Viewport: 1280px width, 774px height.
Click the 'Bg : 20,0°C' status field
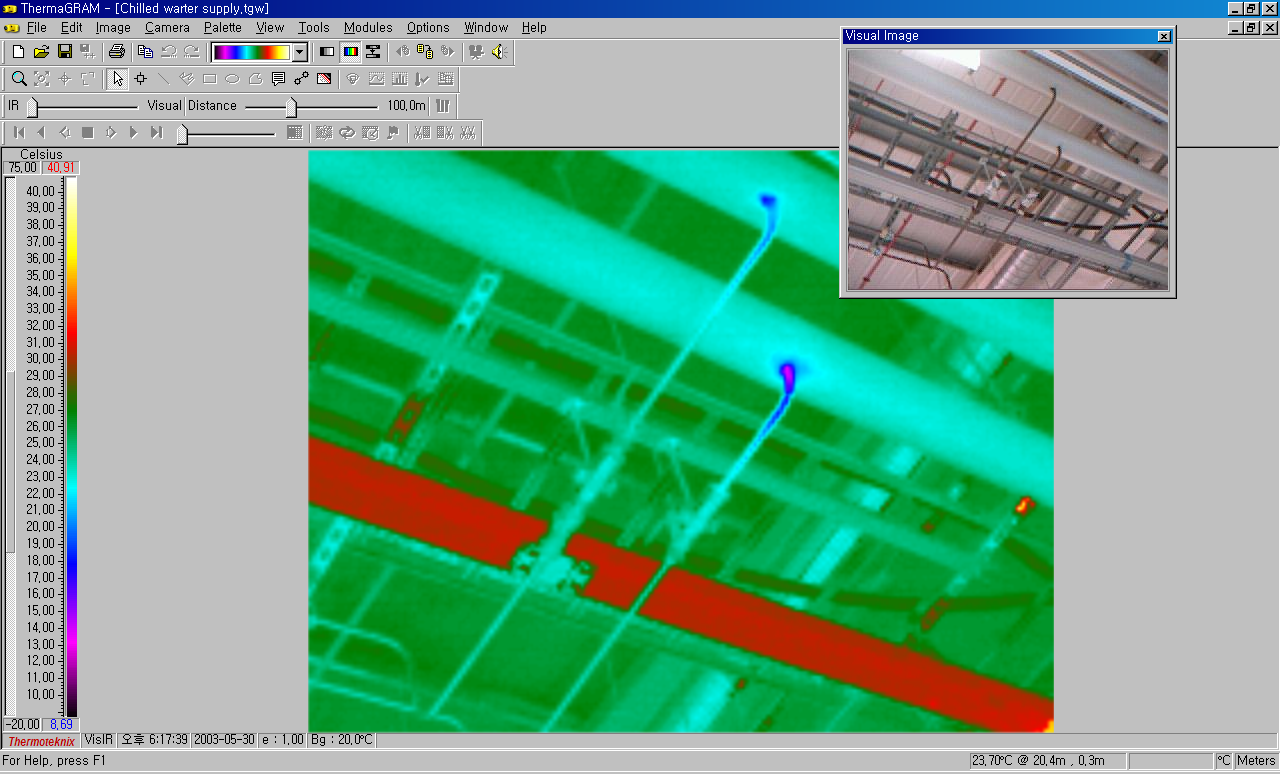pos(341,740)
